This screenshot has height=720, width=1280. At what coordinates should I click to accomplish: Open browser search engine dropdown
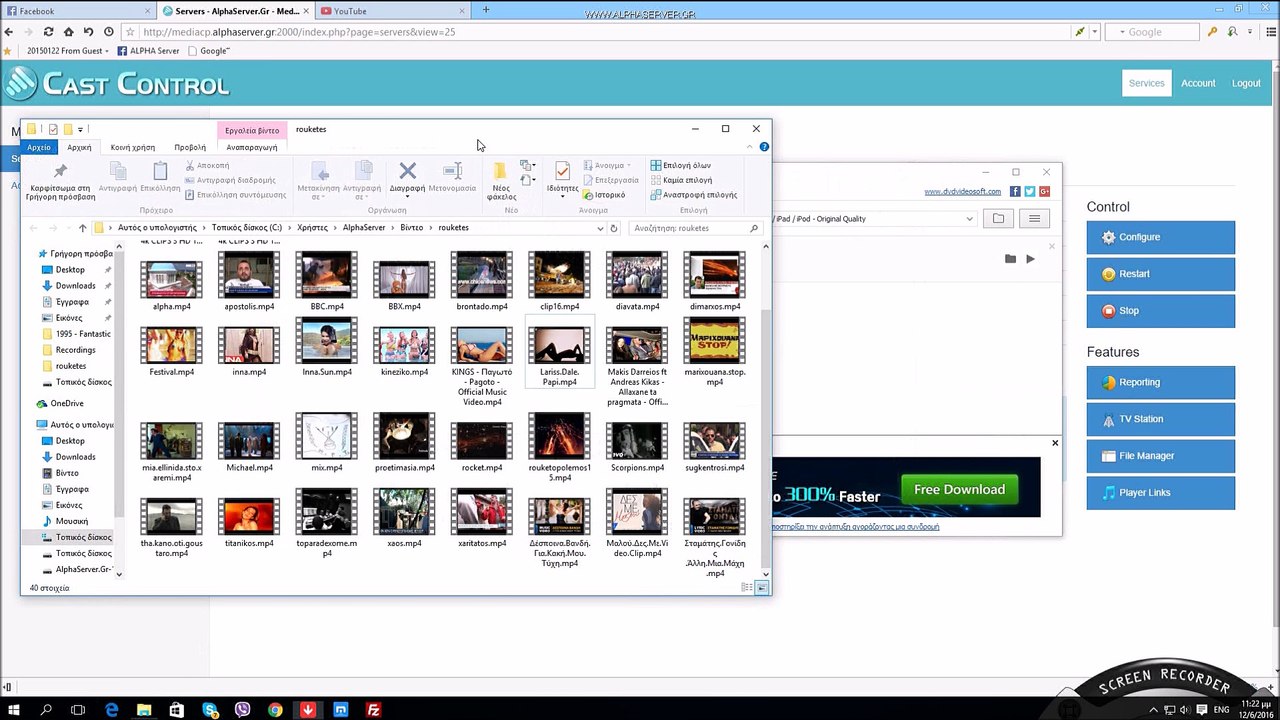[1122, 32]
